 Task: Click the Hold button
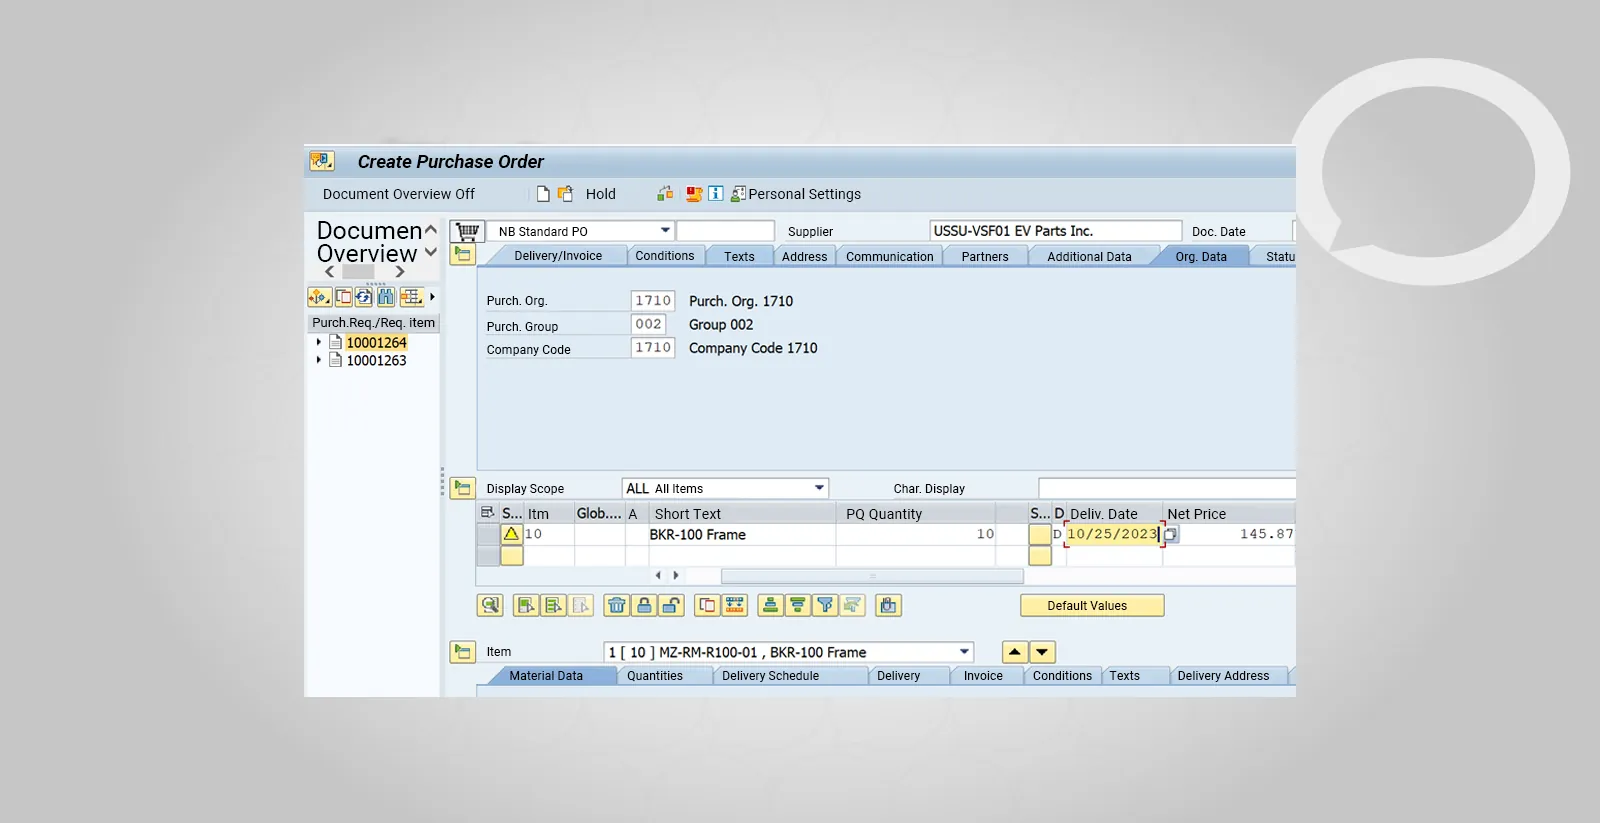click(600, 194)
